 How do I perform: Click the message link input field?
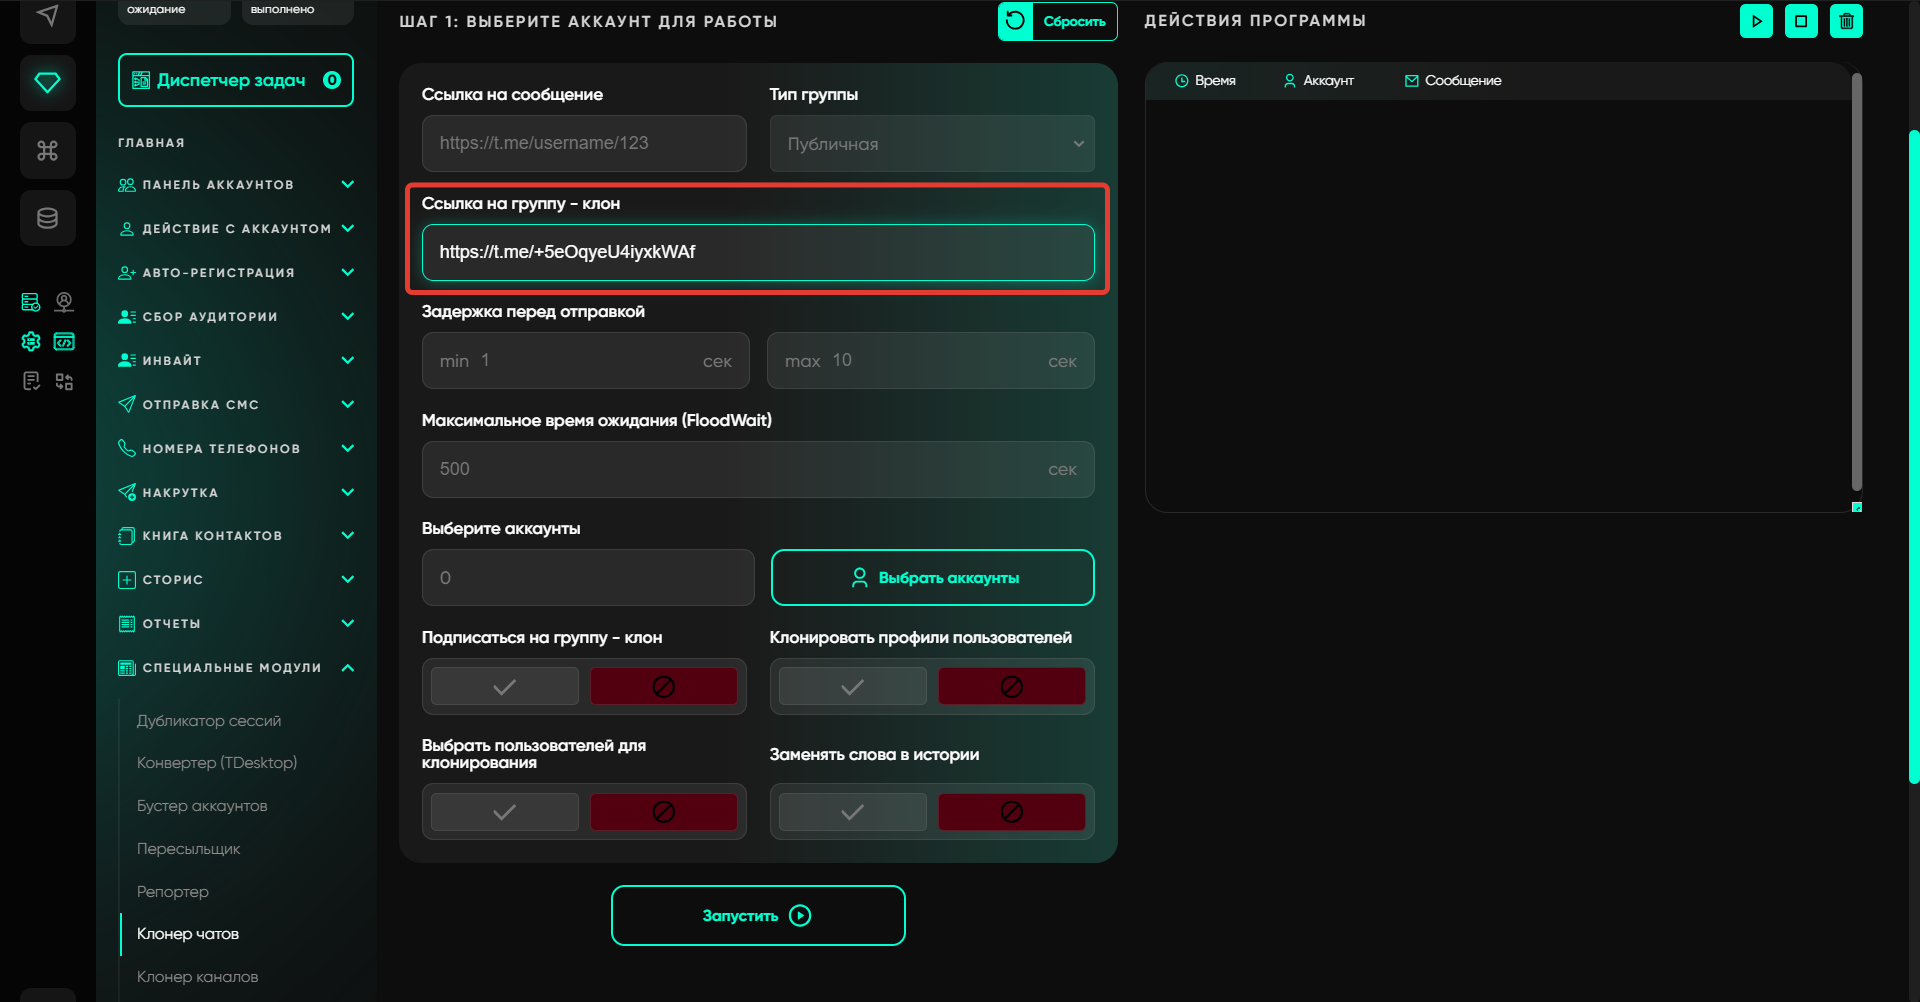click(x=584, y=144)
